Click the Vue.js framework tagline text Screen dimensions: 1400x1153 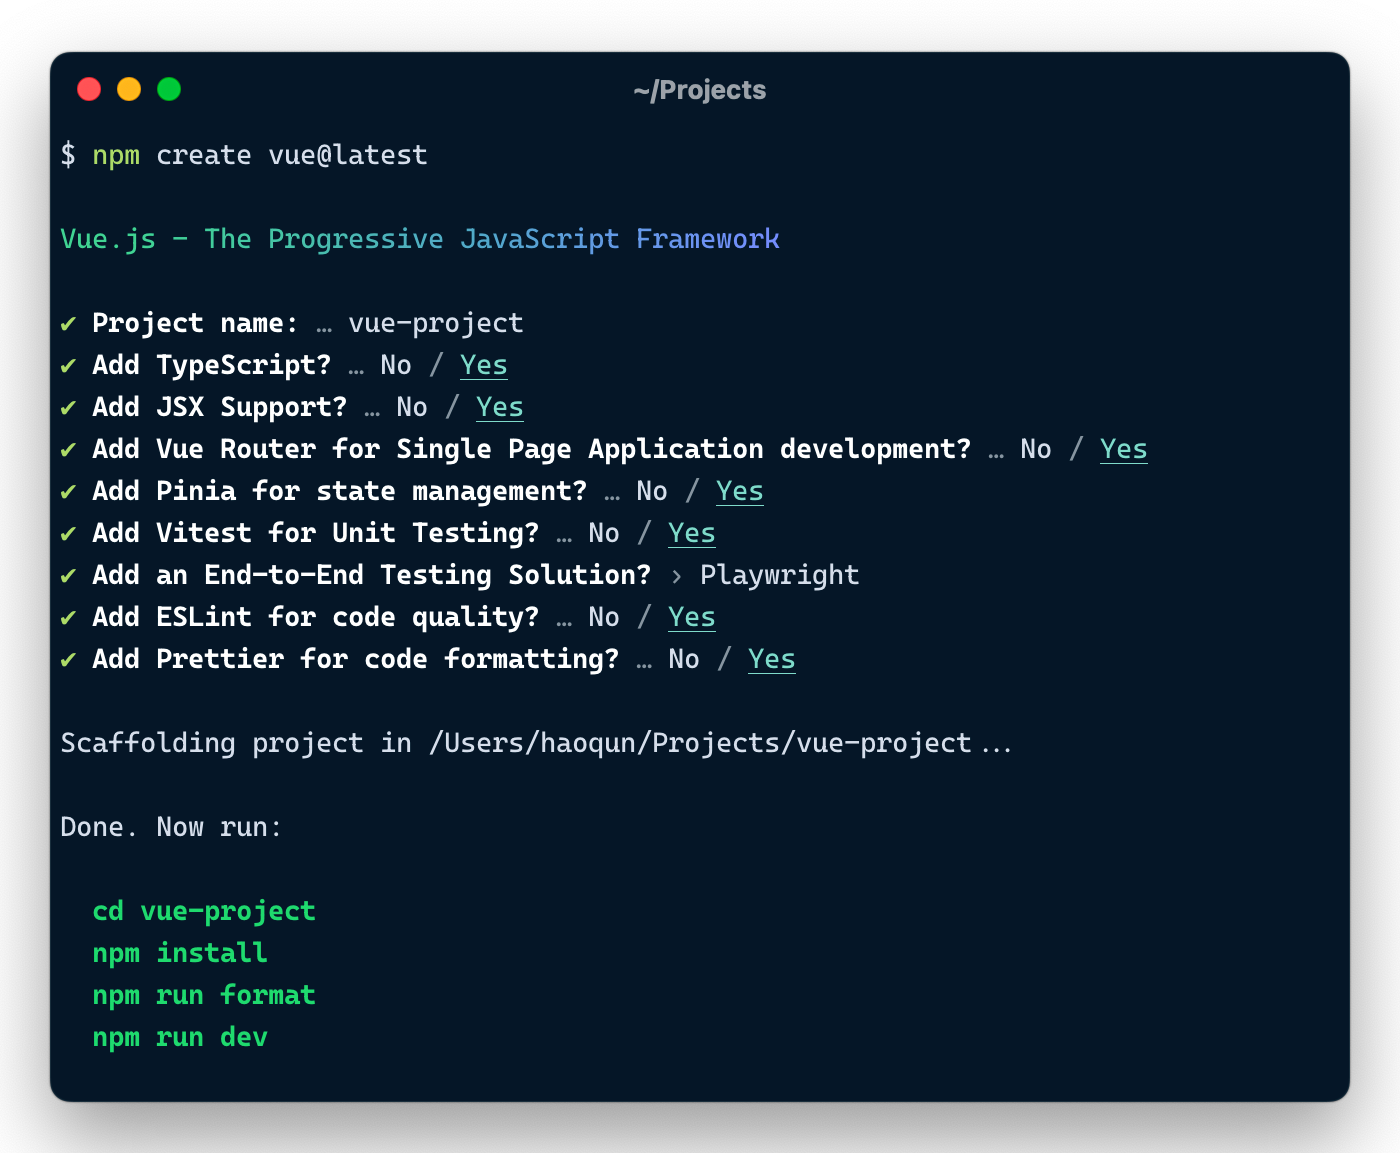(420, 239)
